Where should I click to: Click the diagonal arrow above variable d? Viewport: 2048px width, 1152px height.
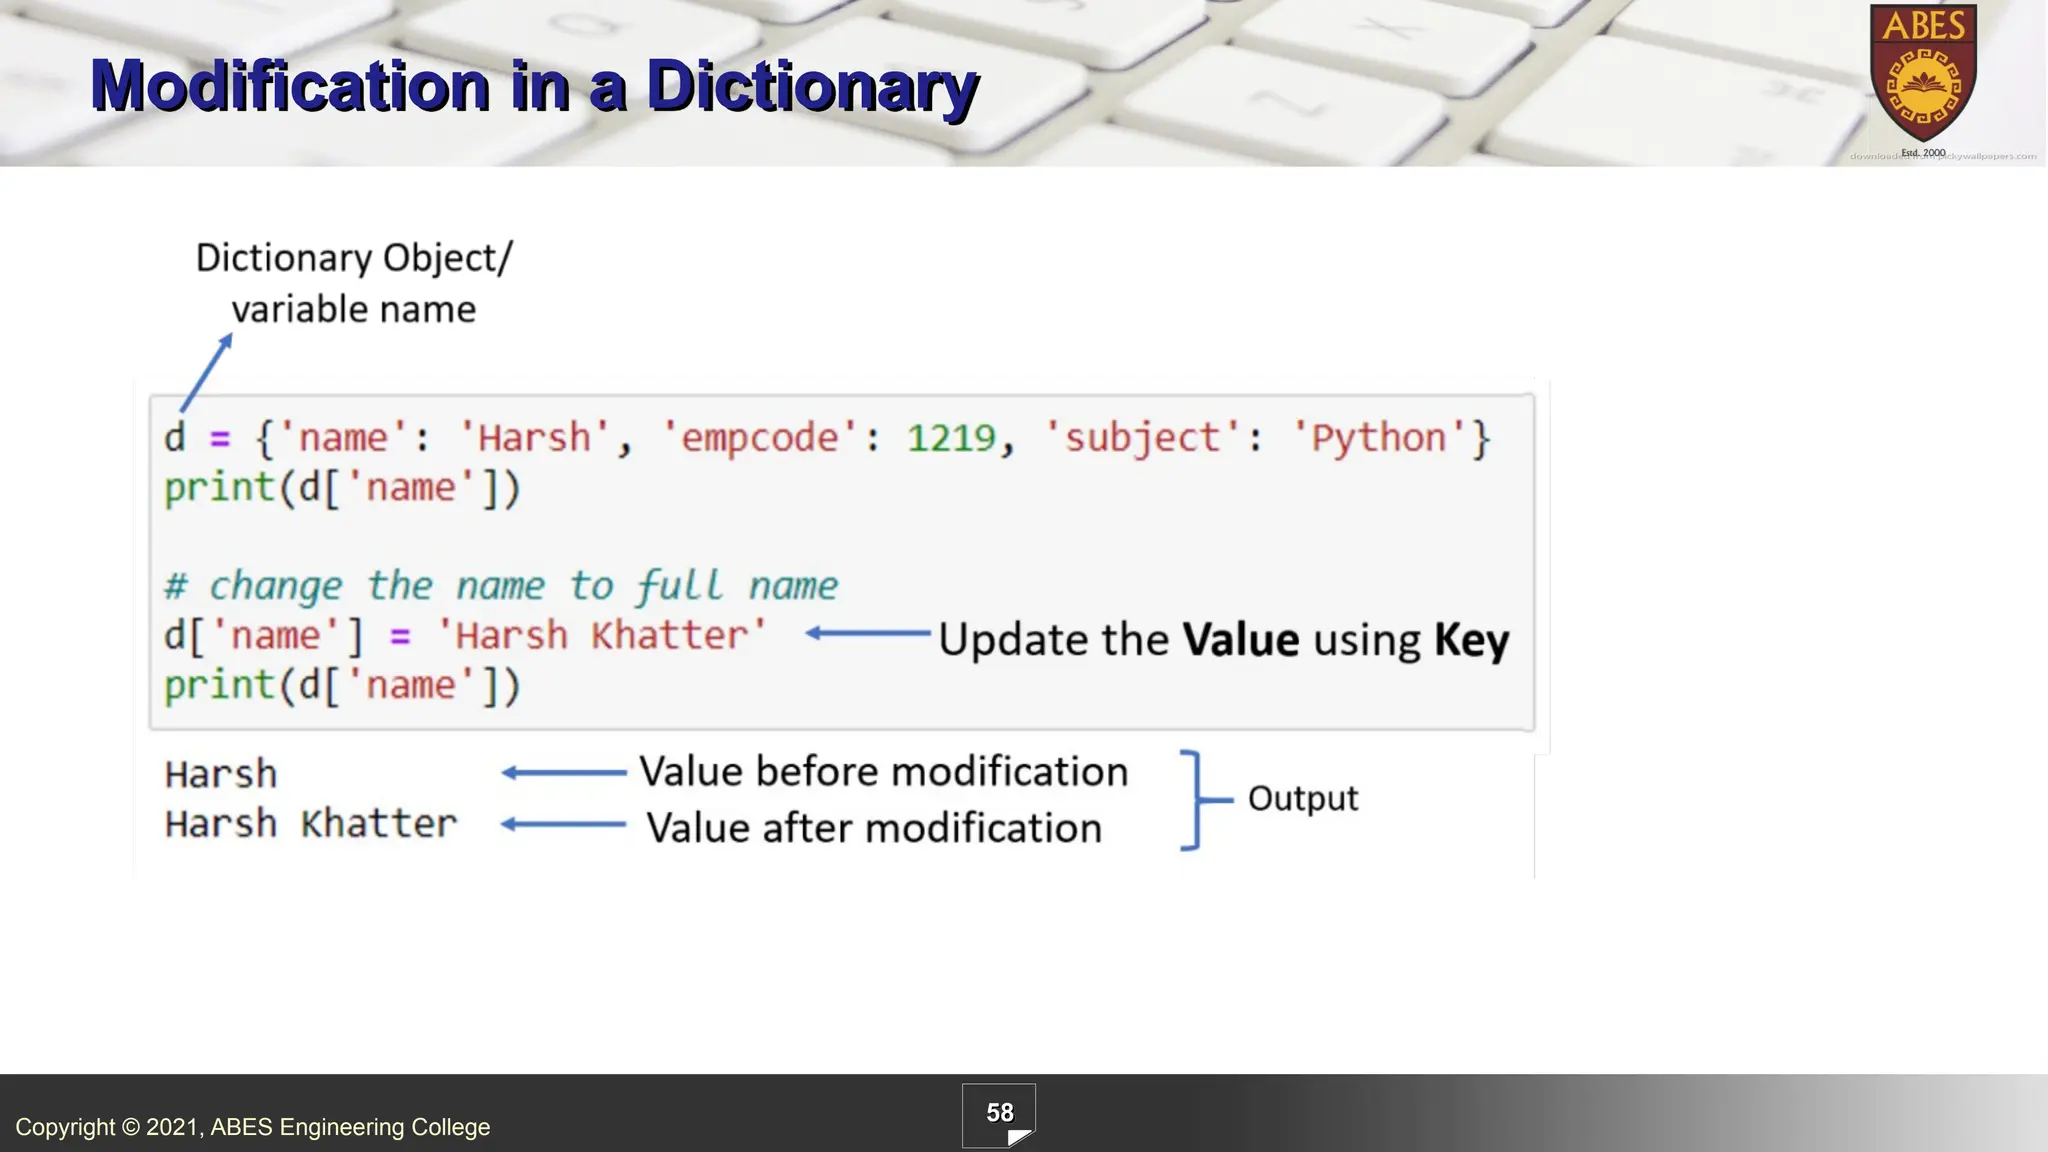(206, 372)
